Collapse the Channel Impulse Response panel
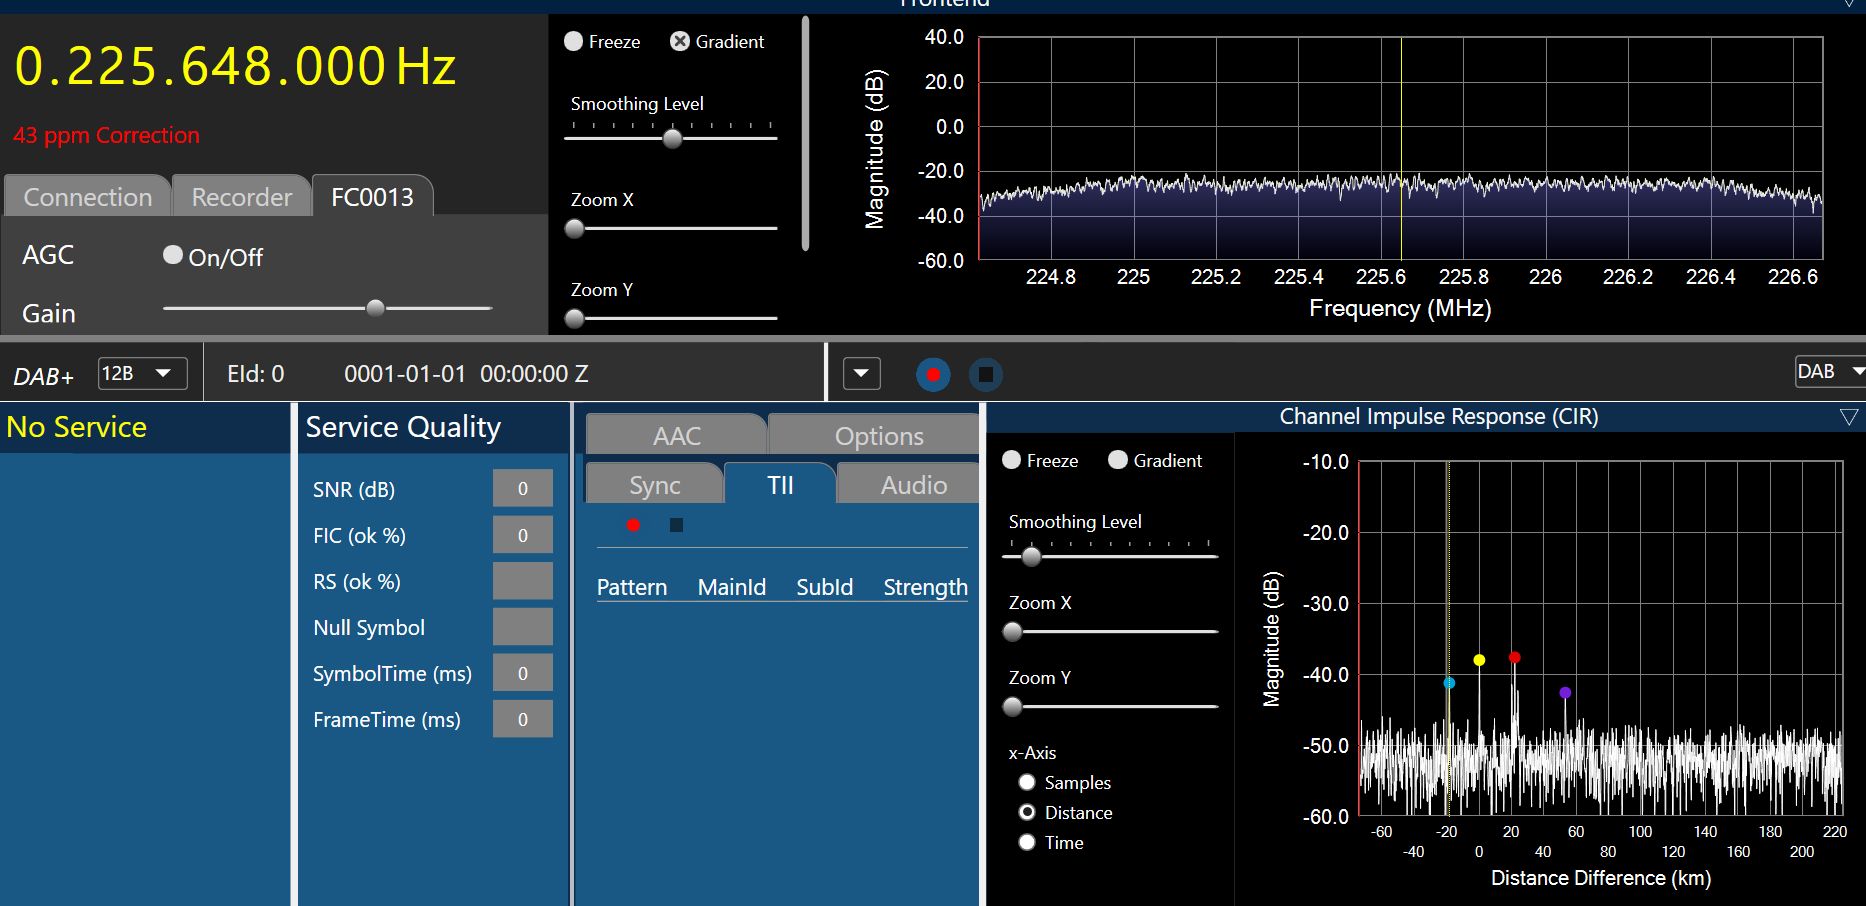The image size is (1866, 906). (1848, 417)
